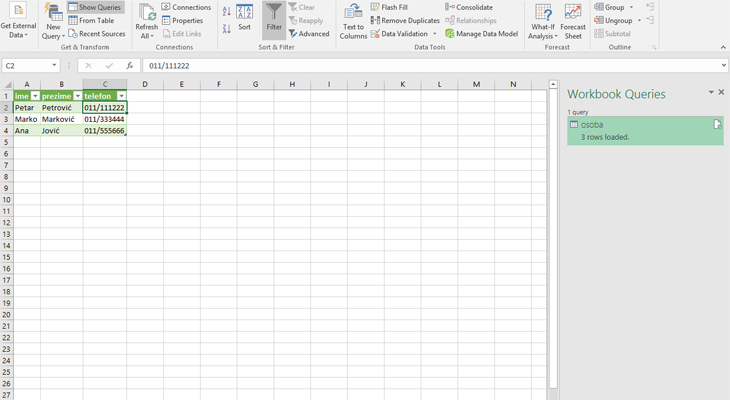730x400 pixels.
Task: Open the What-If Analysis menu
Action: (543, 20)
